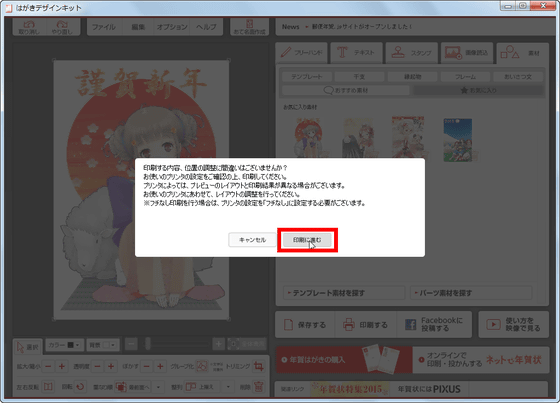Click the 取り消し (undo) icon
Viewport: 560px width, 403px height.
point(29,27)
